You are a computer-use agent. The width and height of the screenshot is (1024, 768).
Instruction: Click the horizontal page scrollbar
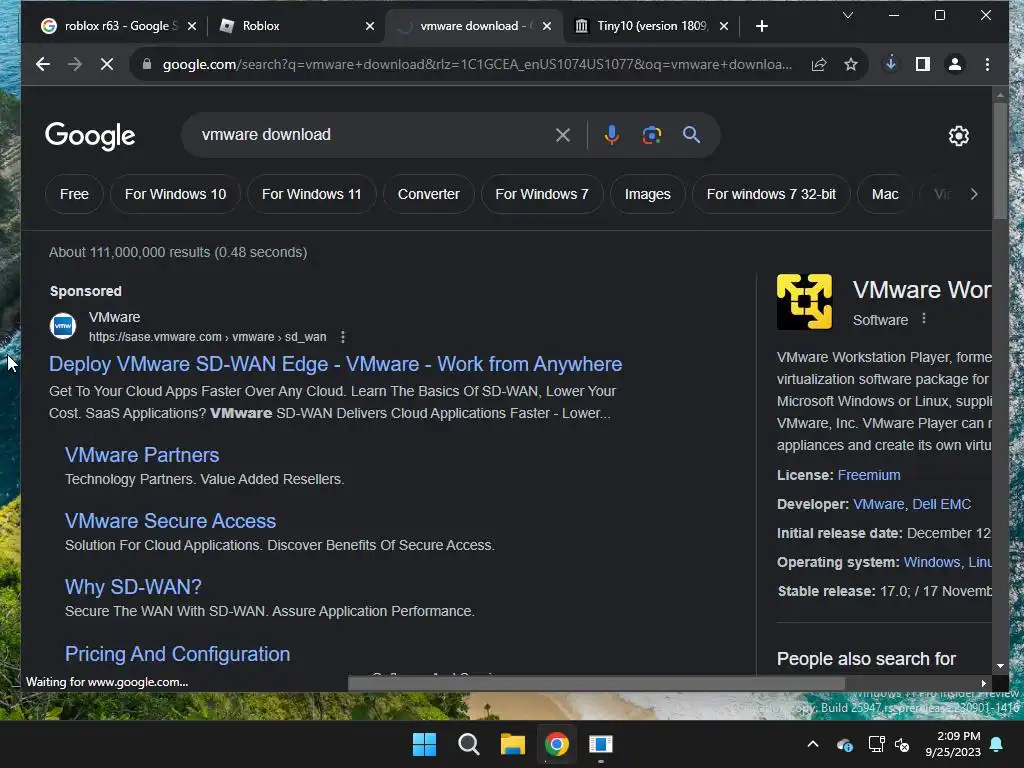point(596,683)
